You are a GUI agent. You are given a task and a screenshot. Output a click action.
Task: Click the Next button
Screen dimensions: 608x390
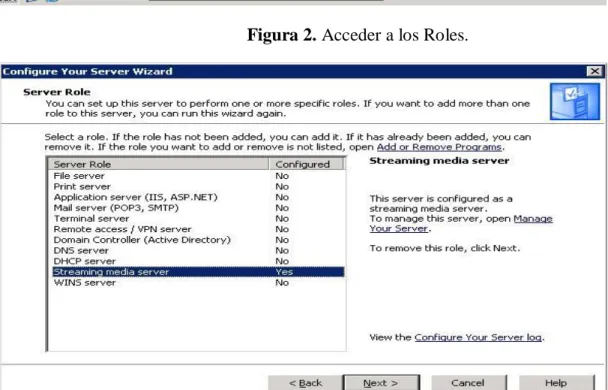click(x=382, y=383)
